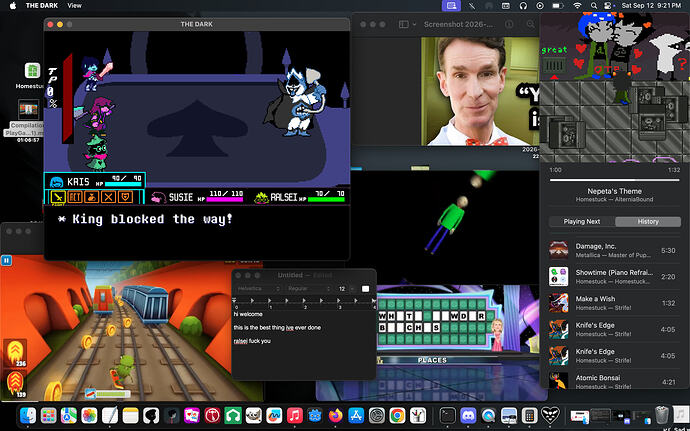Screen dimensions: 690x431
Task: Open Maps from the Dock
Action: click(x=69, y=415)
